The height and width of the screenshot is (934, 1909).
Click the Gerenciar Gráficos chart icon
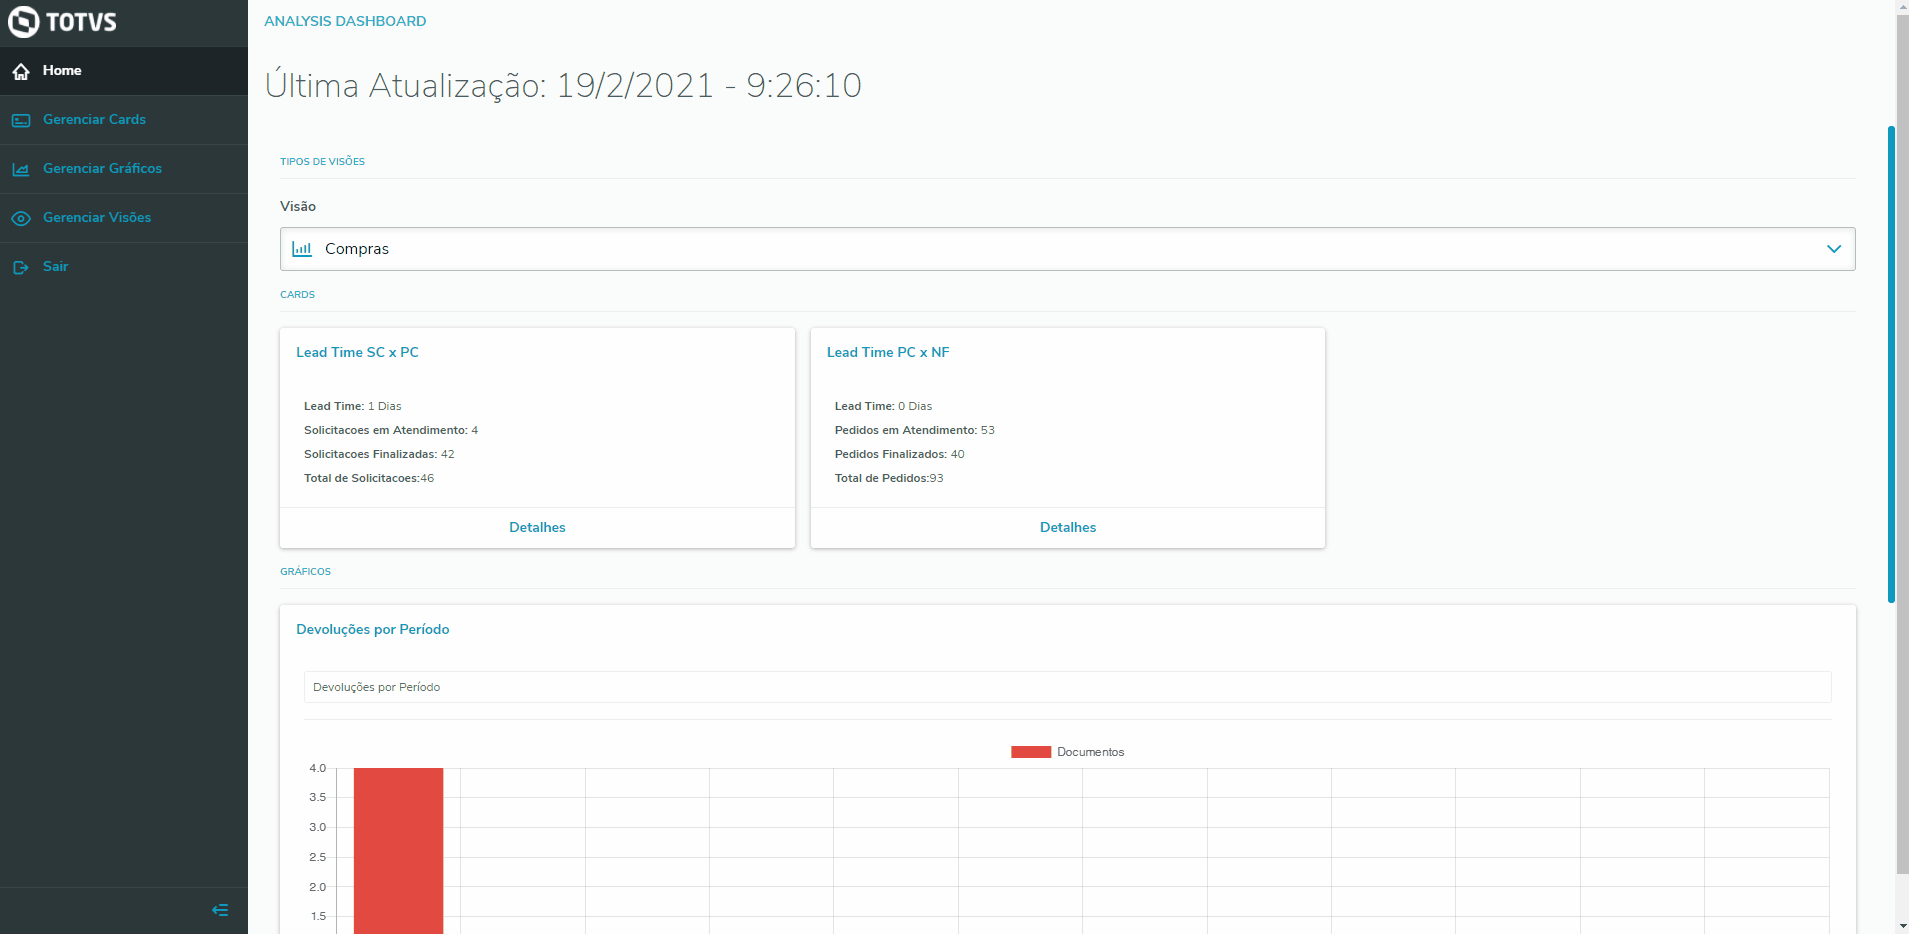21,169
